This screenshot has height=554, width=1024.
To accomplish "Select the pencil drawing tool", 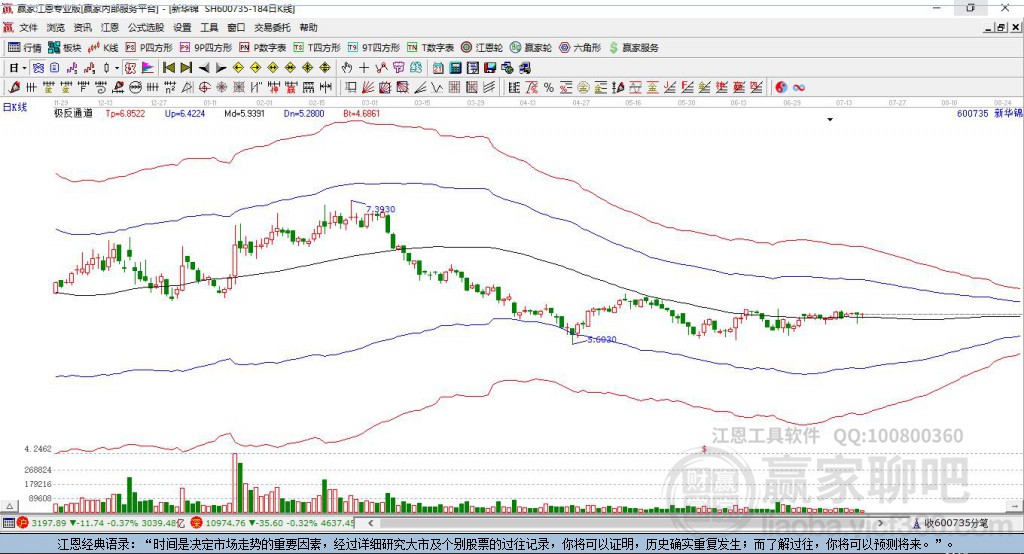I will coord(14,87).
